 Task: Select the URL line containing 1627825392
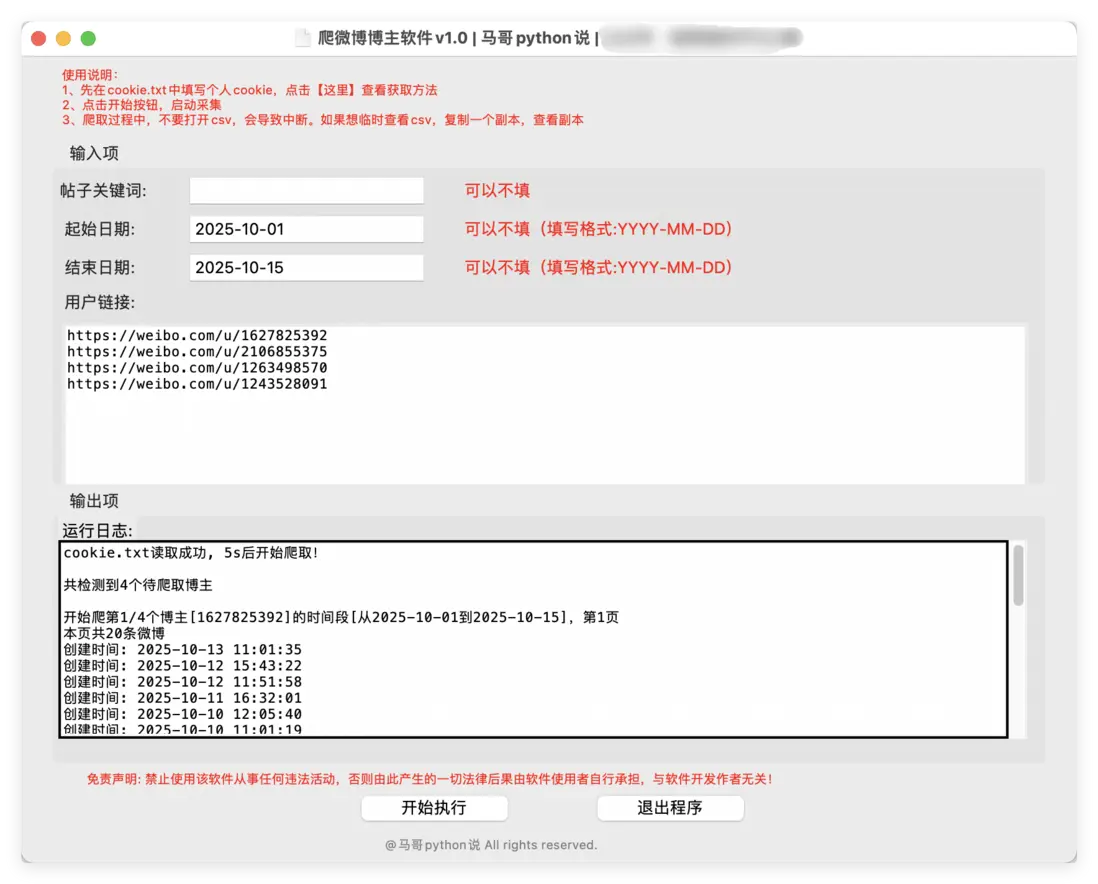pyautogui.click(x=196, y=335)
